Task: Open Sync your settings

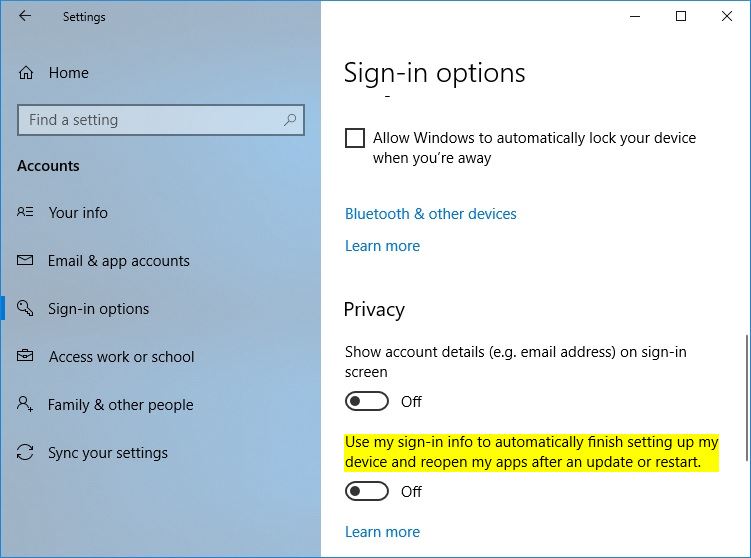Action: [x=108, y=453]
